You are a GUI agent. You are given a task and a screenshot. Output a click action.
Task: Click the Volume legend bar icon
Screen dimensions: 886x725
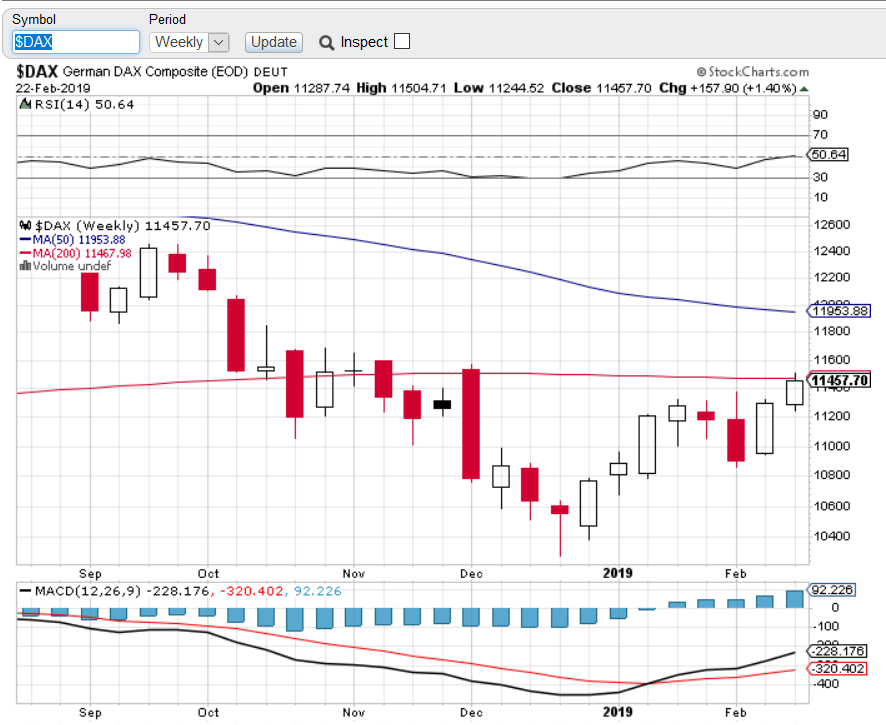(x=24, y=266)
